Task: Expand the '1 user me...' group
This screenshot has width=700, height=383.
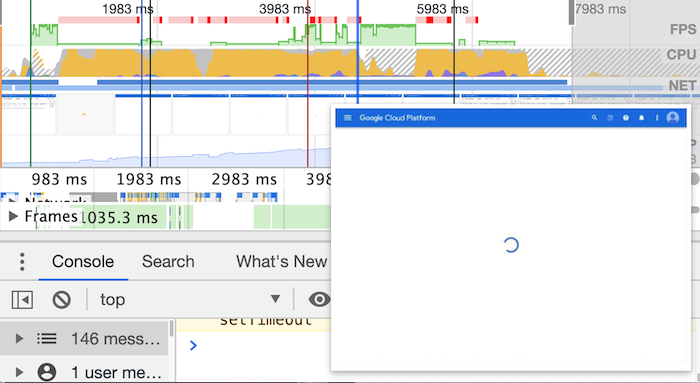Action: point(19,372)
